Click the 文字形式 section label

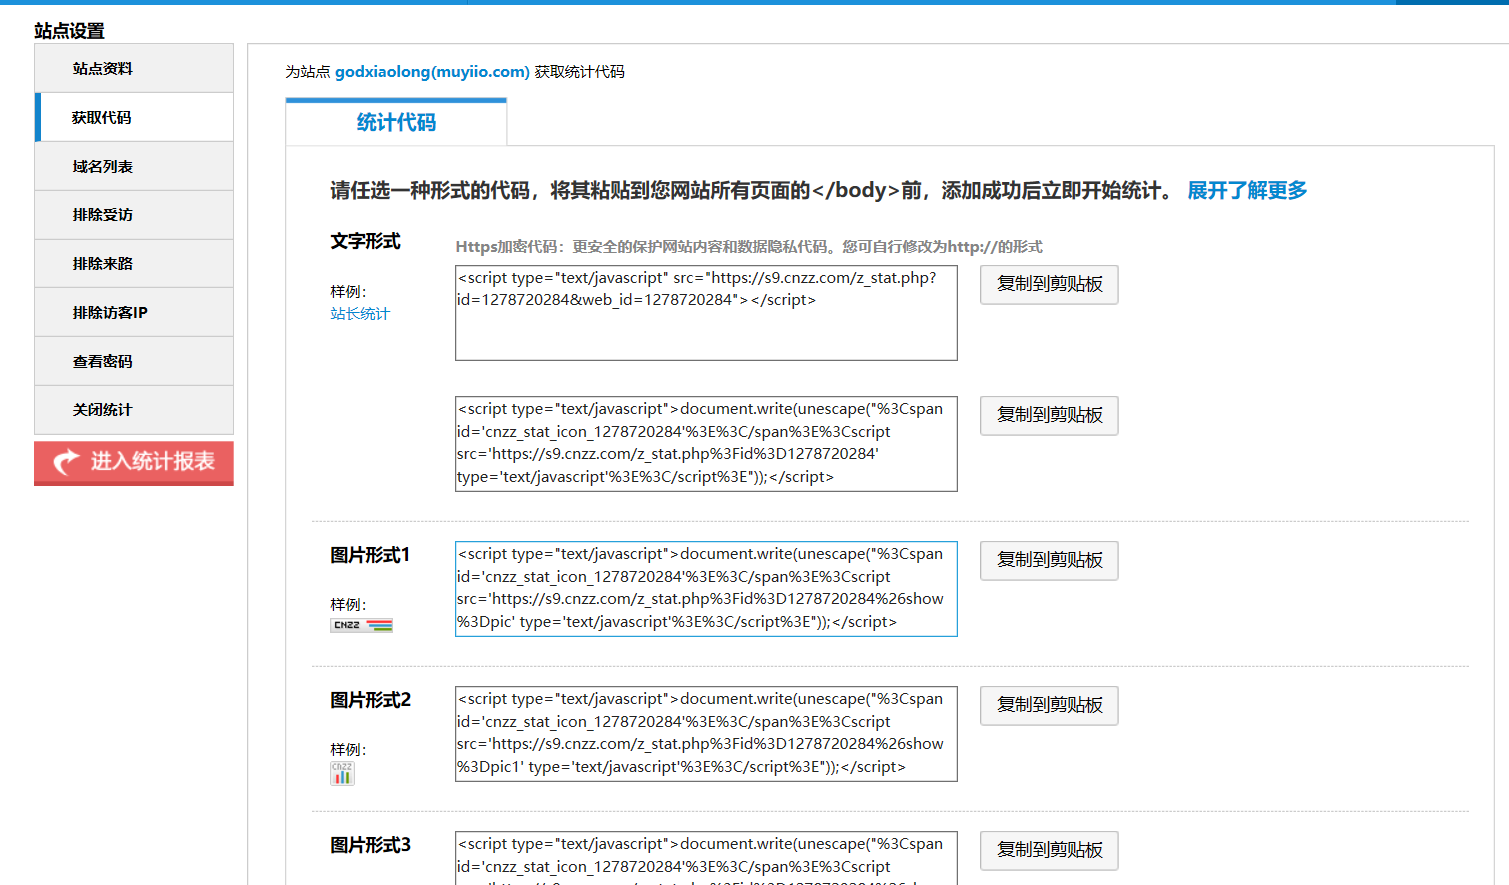pyautogui.click(x=365, y=241)
